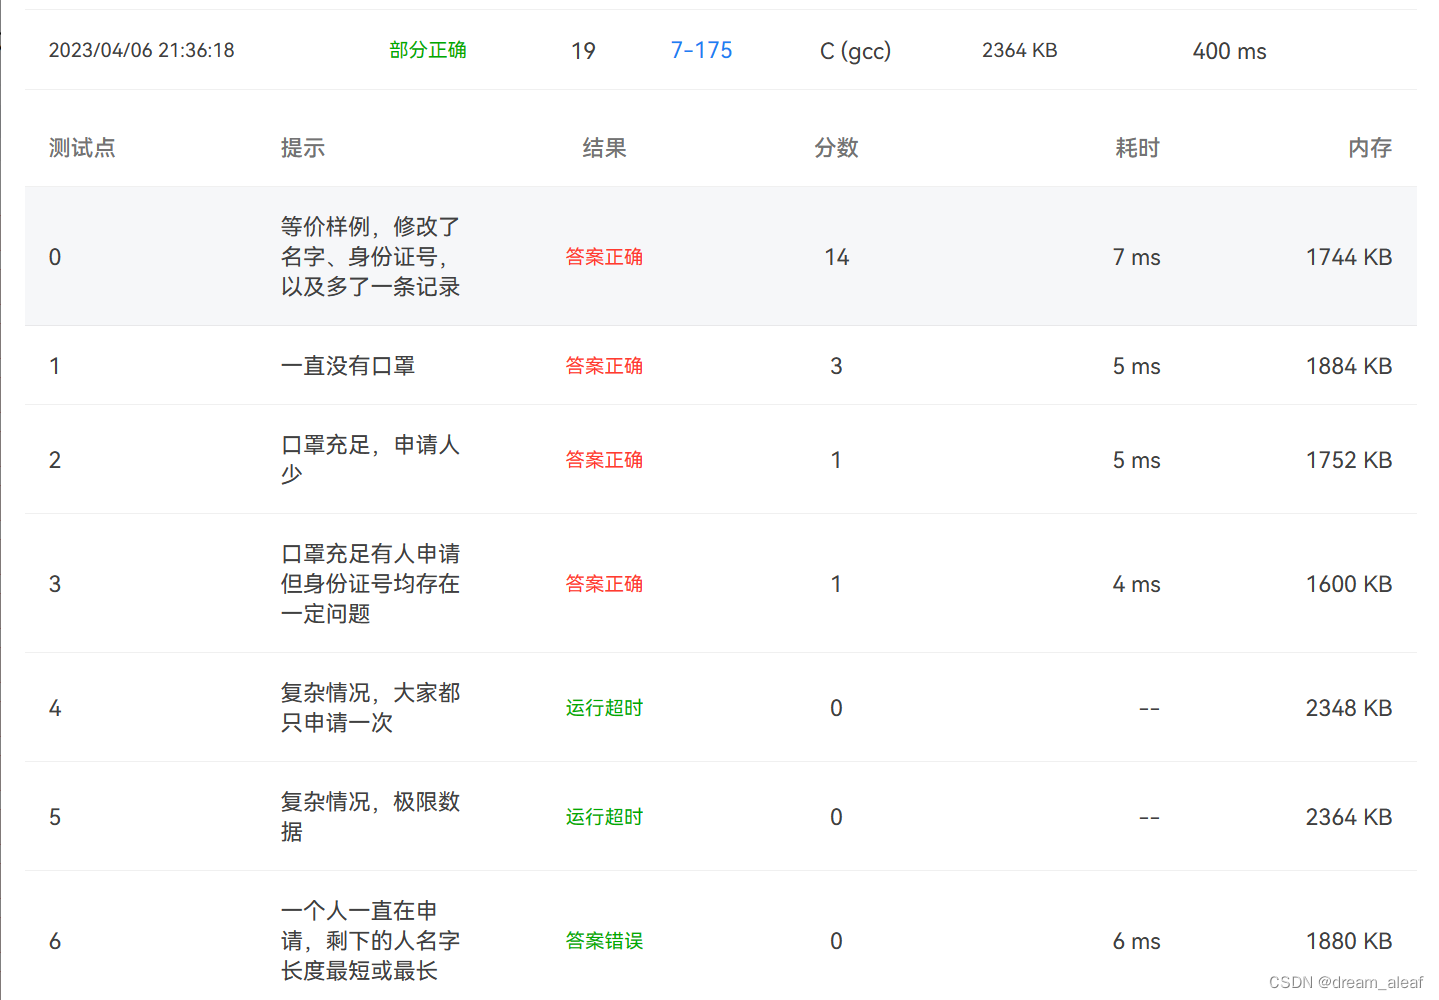1439x1000 pixels.
Task: Click hint text 等价样例，修改了名字
Action: (370, 257)
